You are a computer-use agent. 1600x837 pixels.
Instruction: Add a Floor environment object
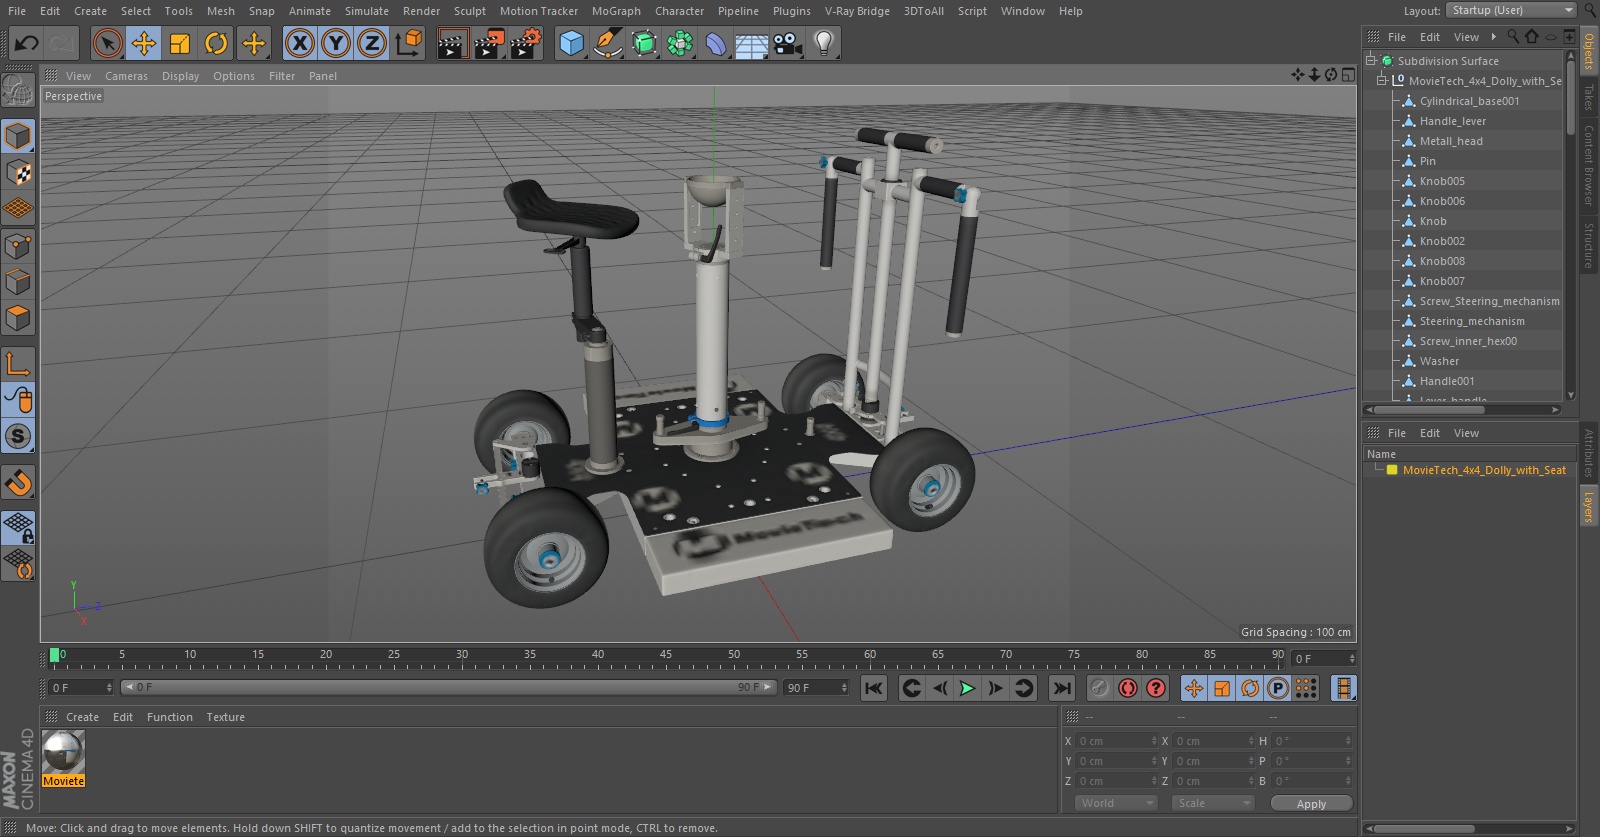pyautogui.click(x=751, y=43)
